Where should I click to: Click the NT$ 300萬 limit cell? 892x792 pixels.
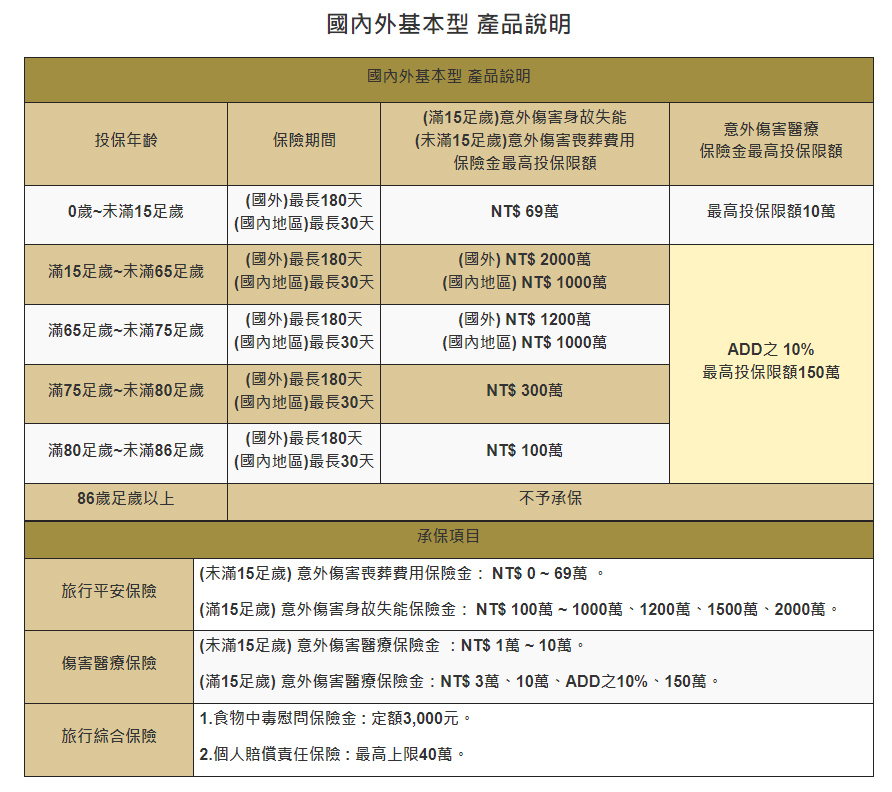pyautogui.click(x=524, y=391)
